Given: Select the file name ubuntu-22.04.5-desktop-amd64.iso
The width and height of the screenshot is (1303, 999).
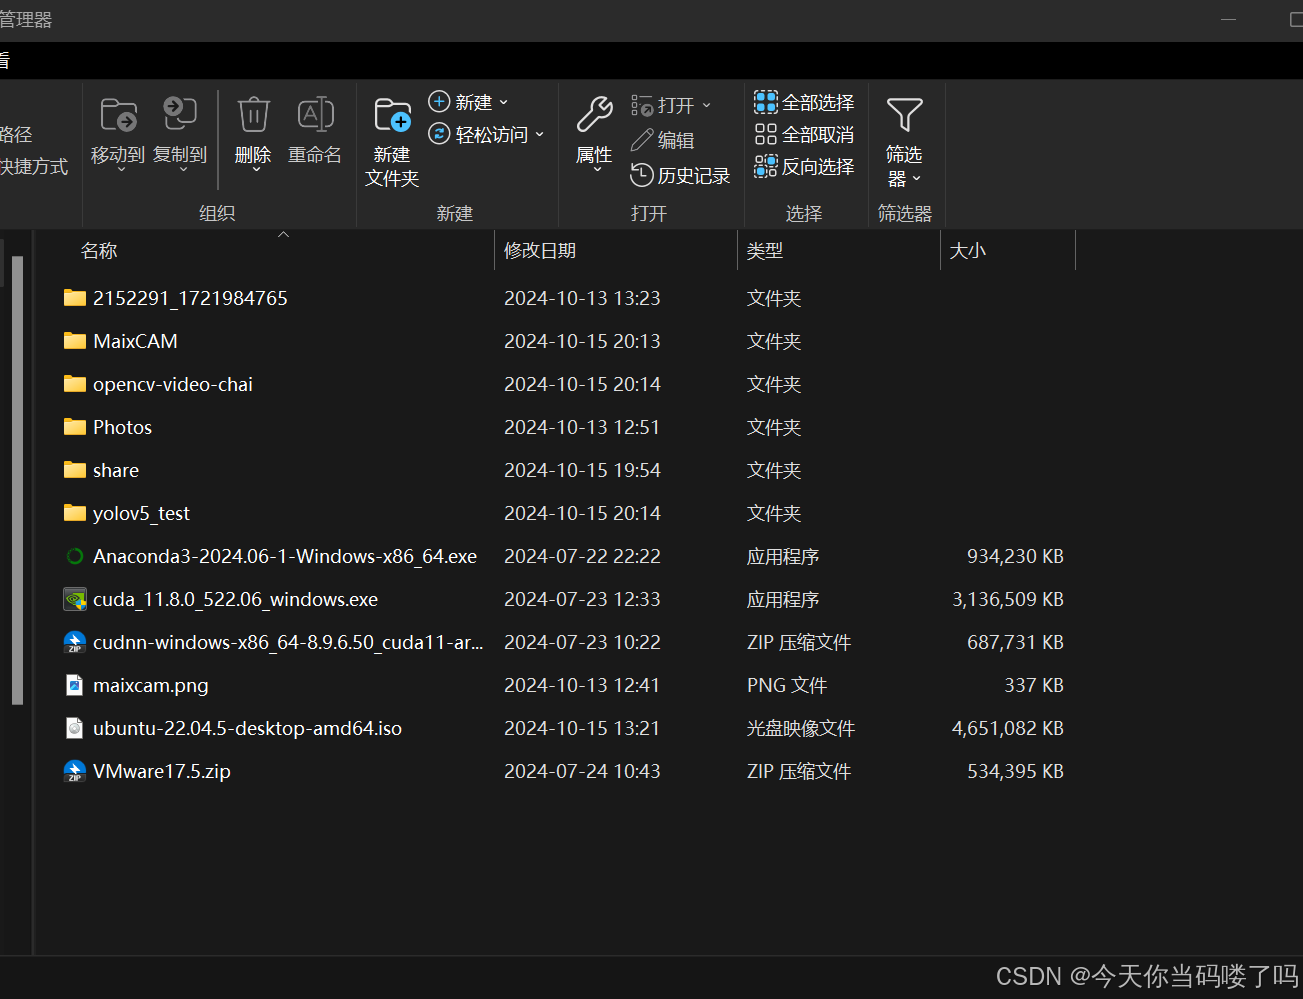Looking at the screenshot, I should (247, 728).
